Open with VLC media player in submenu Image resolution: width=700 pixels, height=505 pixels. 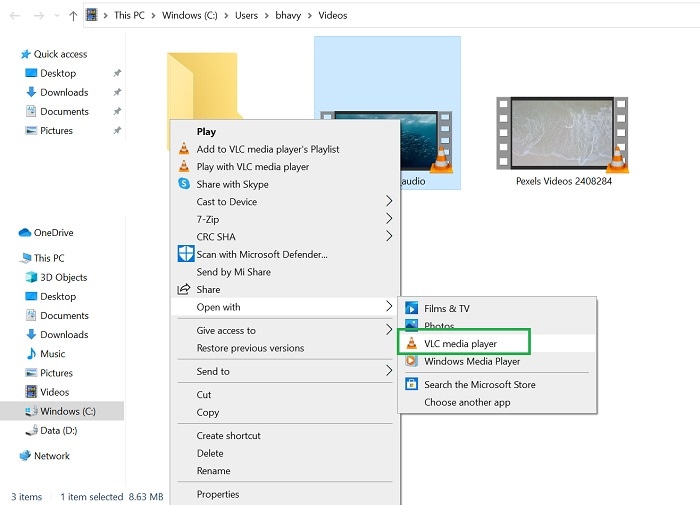coord(497,343)
